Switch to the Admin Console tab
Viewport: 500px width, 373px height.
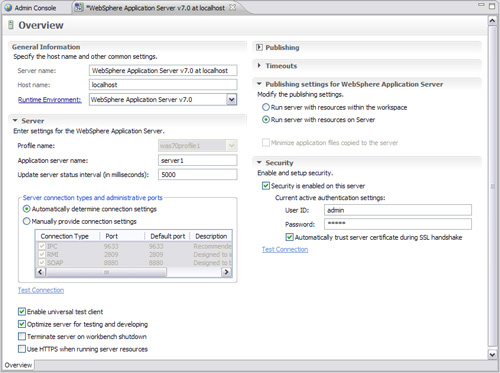click(x=35, y=8)
